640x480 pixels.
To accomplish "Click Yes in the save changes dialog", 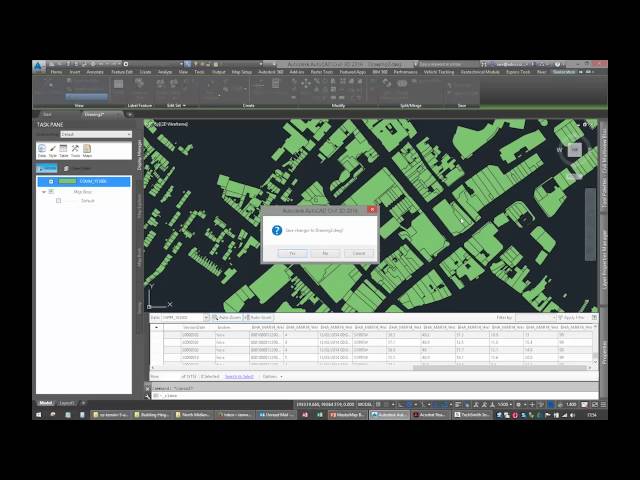I will tap(292, 253).
